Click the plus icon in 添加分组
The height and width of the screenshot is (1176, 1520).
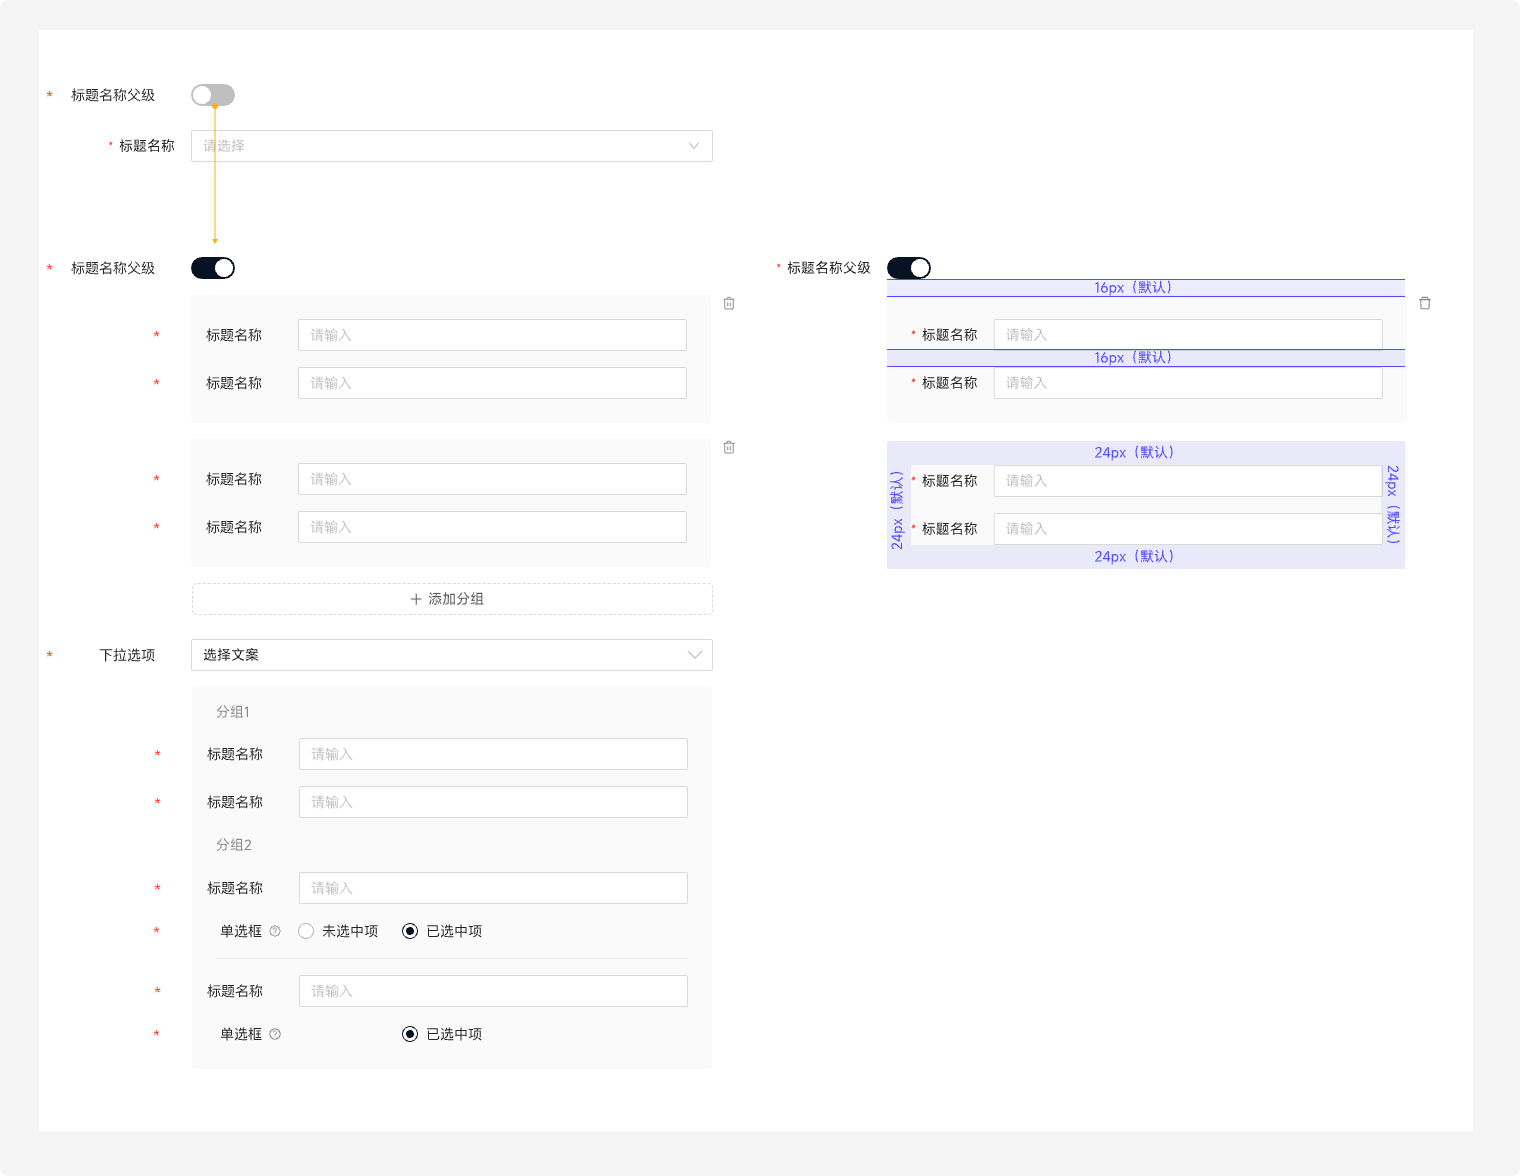[x=416, y=599]
